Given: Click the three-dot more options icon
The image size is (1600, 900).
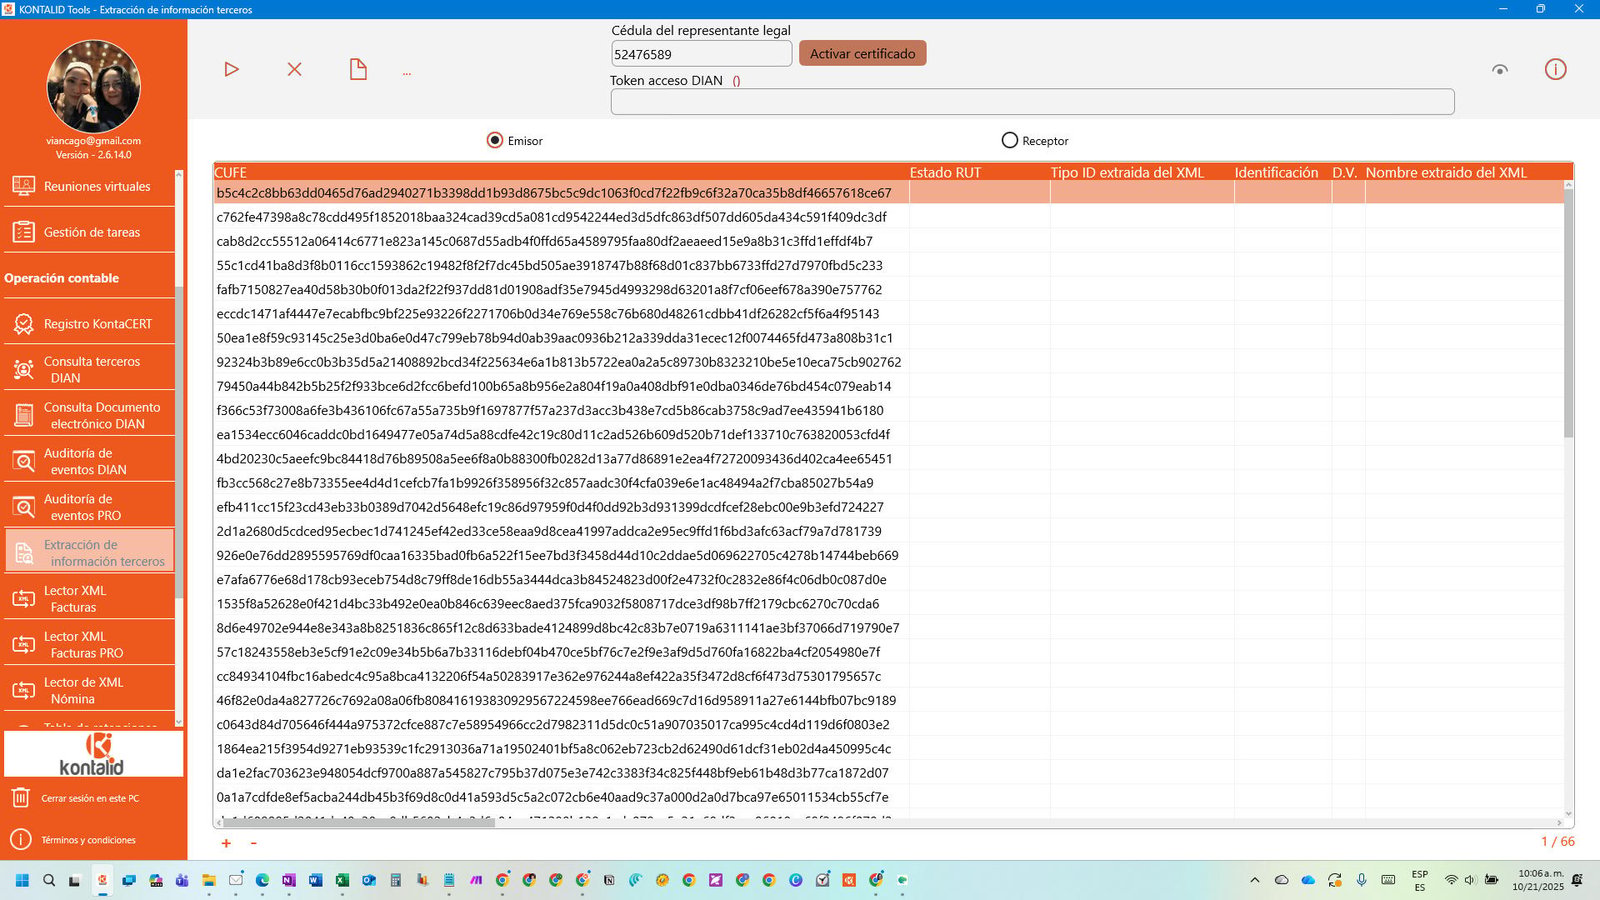Looking at the screenshot, I should pos(407,73).
